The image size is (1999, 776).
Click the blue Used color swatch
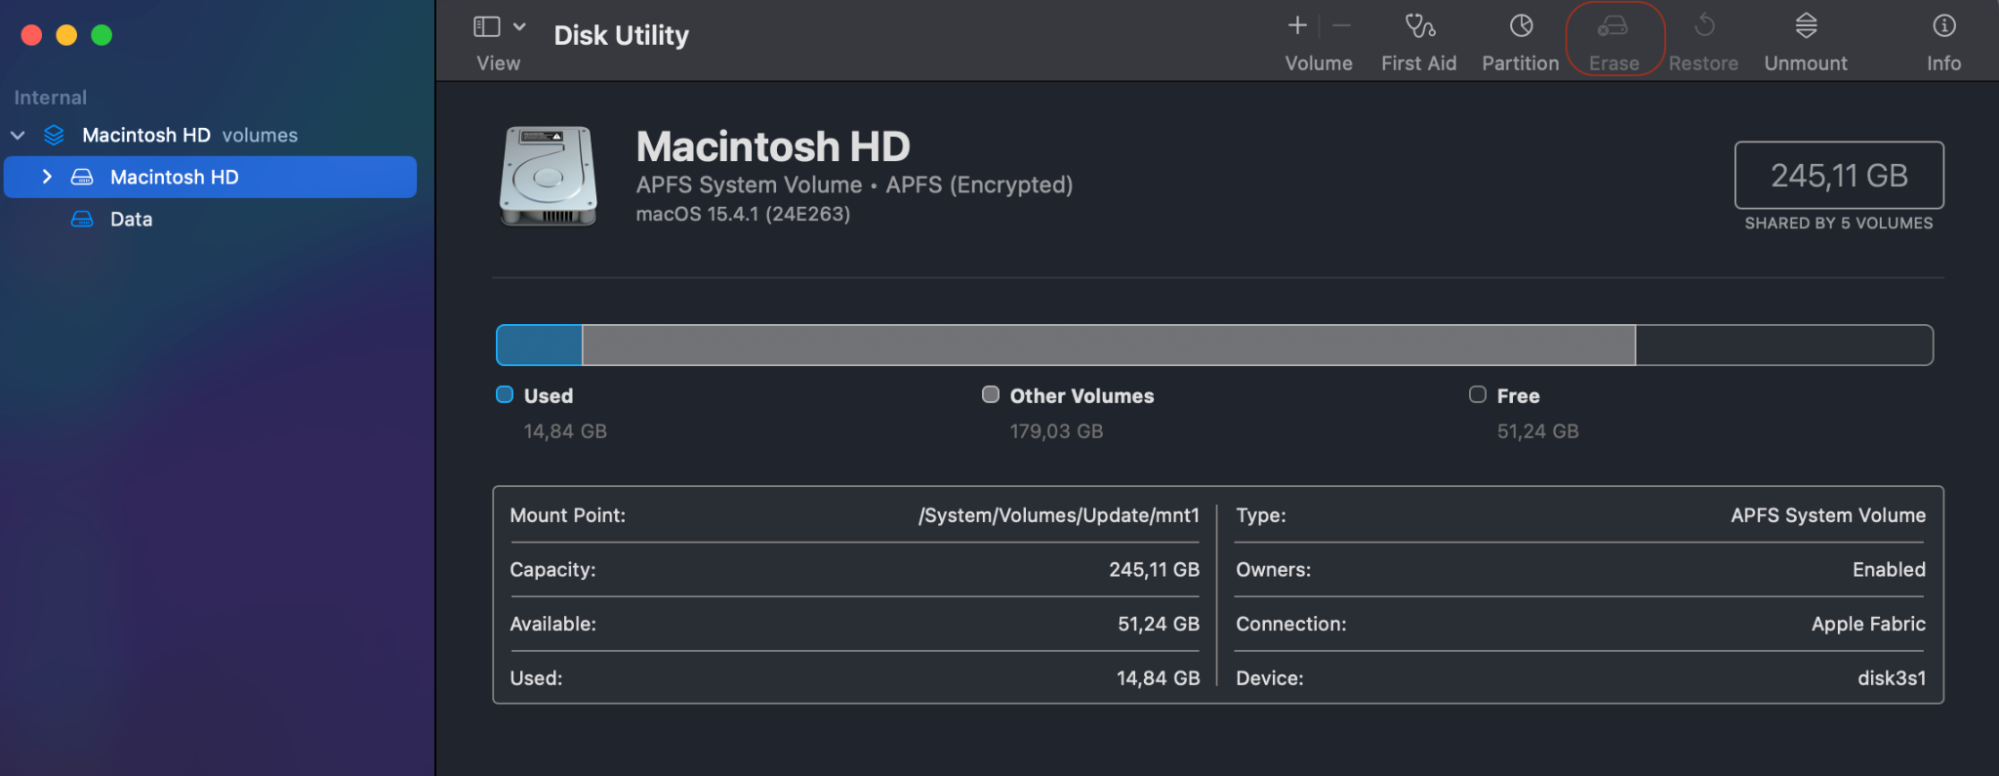point(505,395)
